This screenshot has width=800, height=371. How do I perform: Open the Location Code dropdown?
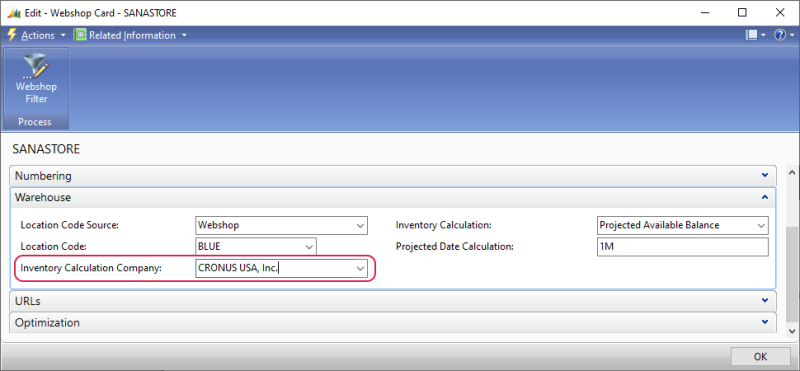click(310, 246)
